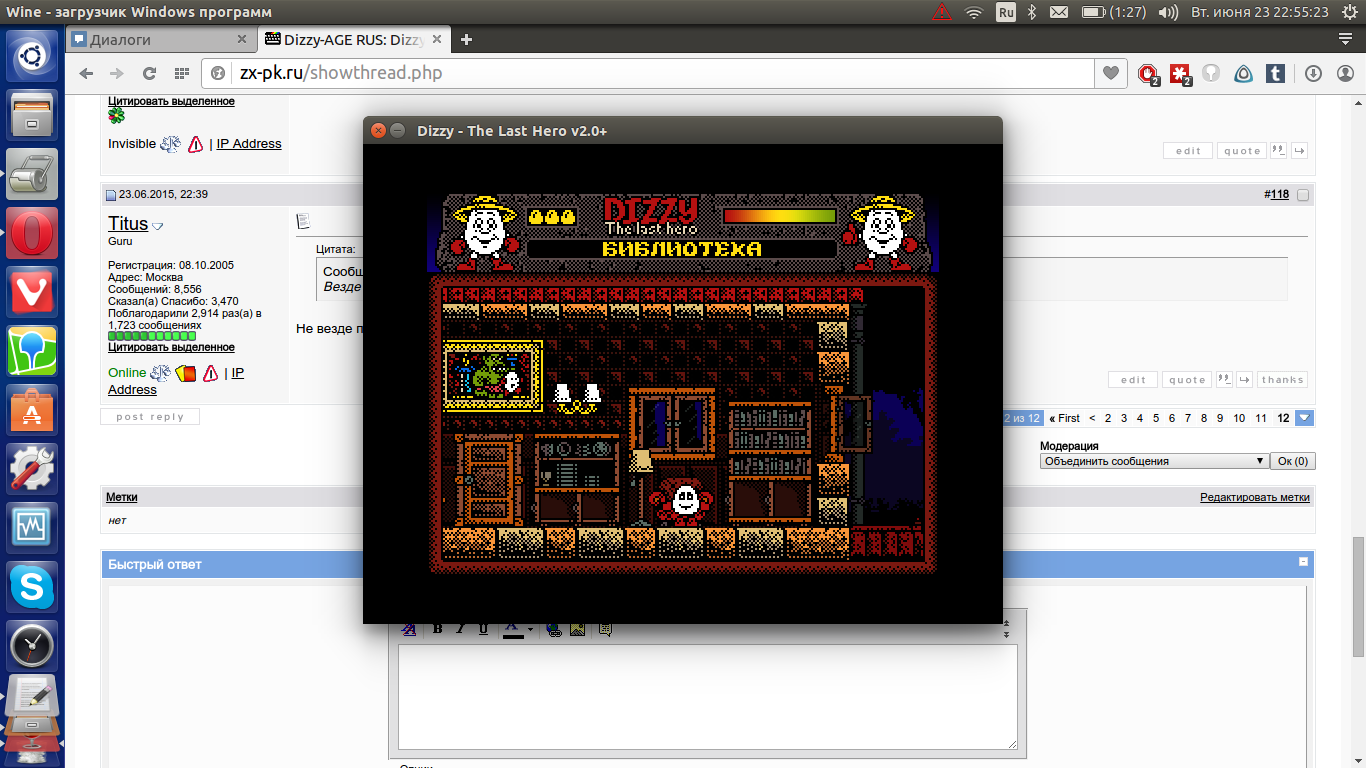1366x768 pixels.
Task: Click the post reply button
Action: [x=150, y=417]
